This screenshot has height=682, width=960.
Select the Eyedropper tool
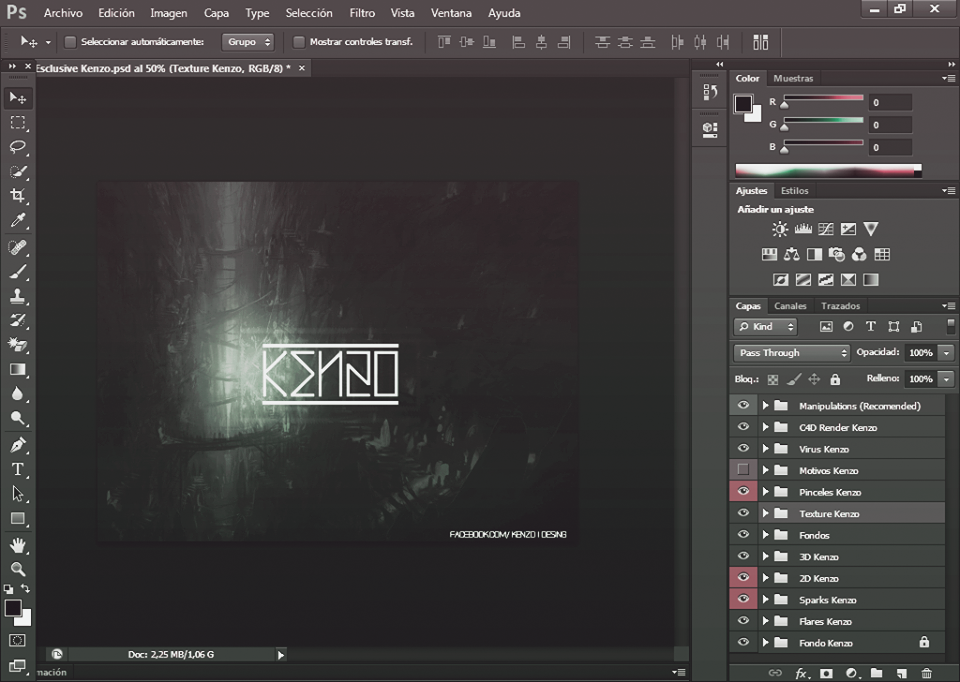18,220
